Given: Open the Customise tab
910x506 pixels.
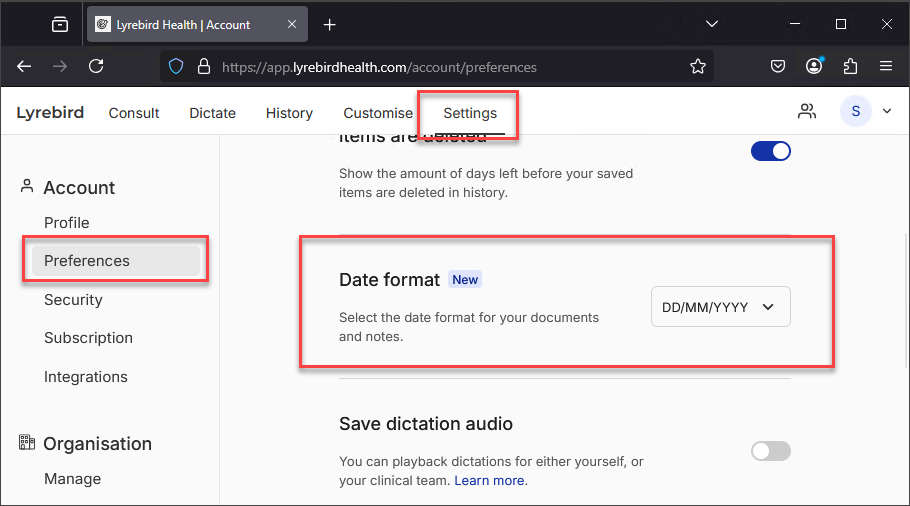Looking at the screenshot, I should [x=378, y=113].
